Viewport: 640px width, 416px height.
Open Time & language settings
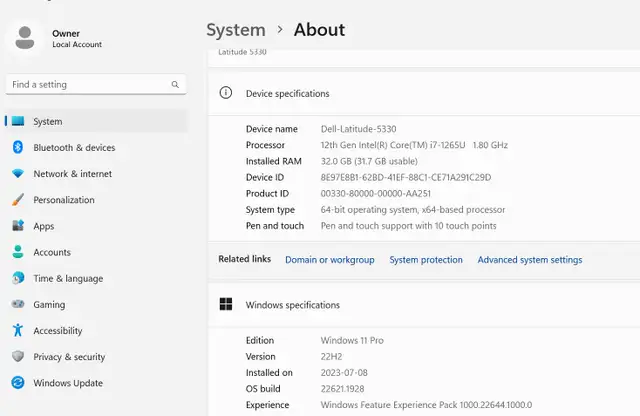[96, 278]
